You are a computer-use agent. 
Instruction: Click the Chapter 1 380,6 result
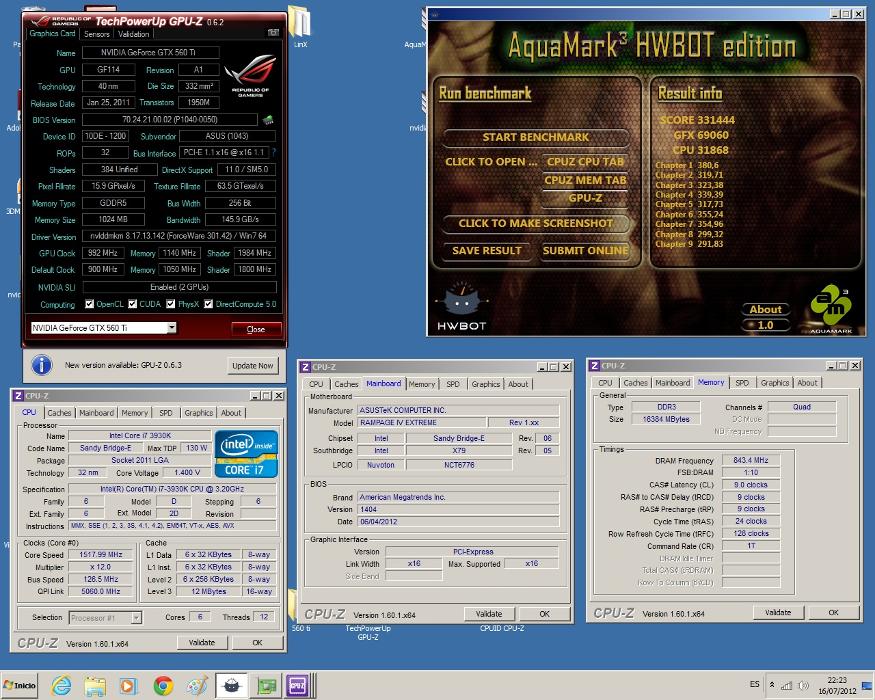[x=687, y=165]
